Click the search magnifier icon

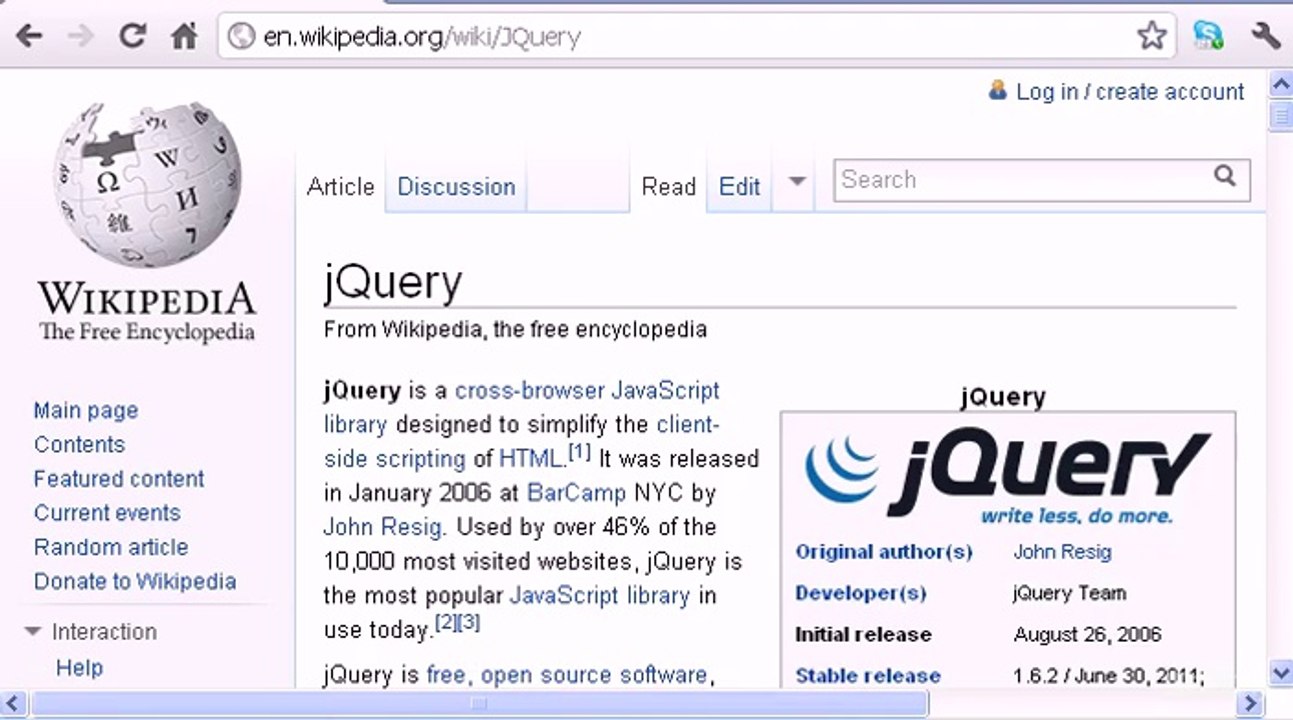tap(1225, 176)
